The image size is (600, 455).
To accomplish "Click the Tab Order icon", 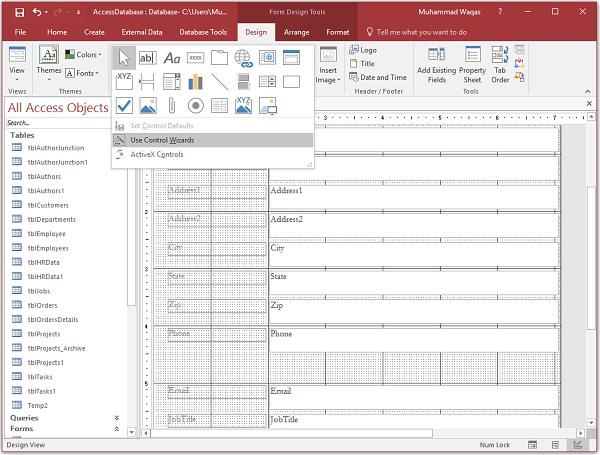I will (x=500, y=64).
